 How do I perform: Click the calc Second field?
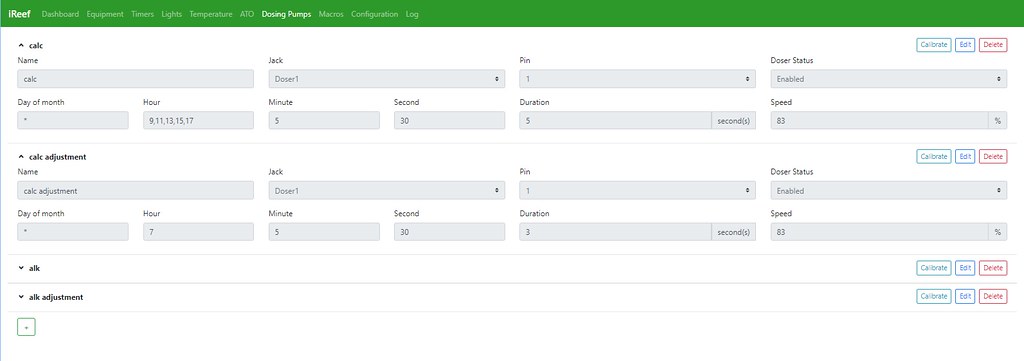pyautogui.click(x=449, y=121)
